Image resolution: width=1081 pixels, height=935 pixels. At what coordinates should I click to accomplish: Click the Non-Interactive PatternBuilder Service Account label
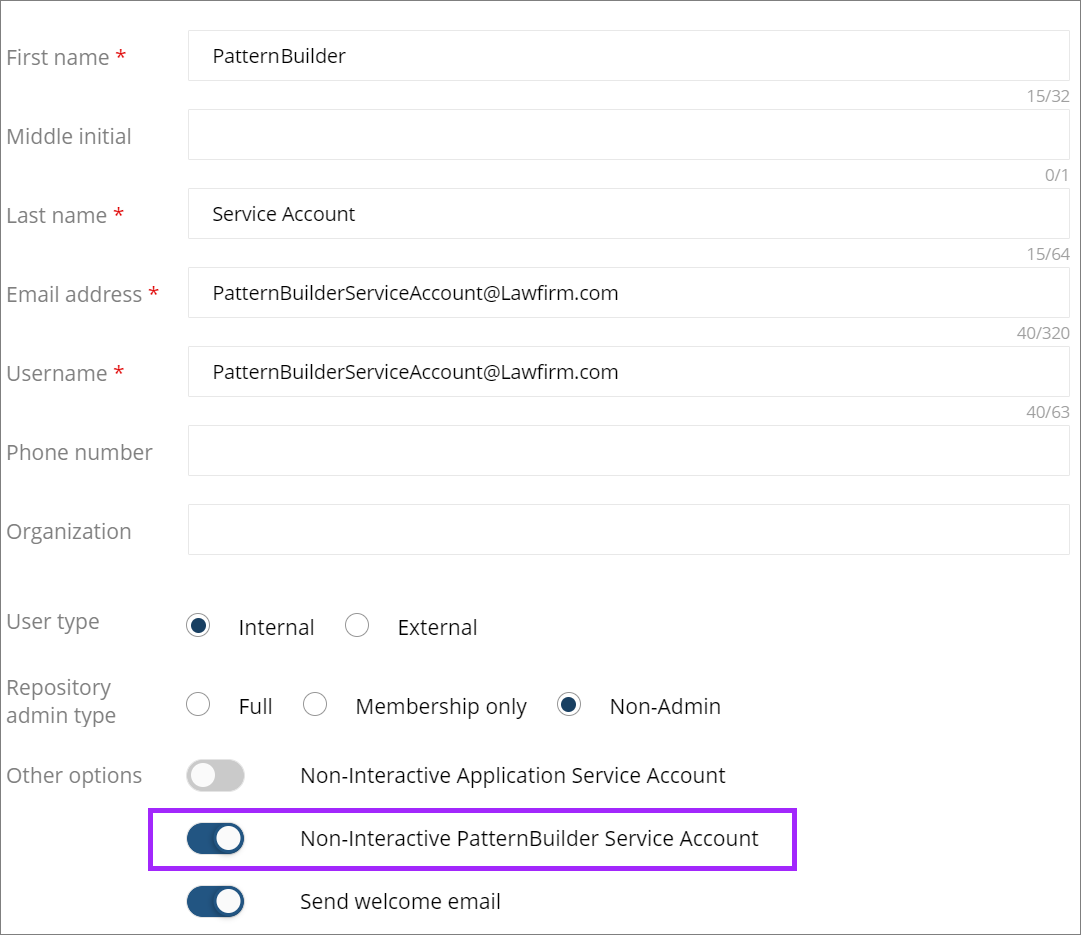coord(529,838)
